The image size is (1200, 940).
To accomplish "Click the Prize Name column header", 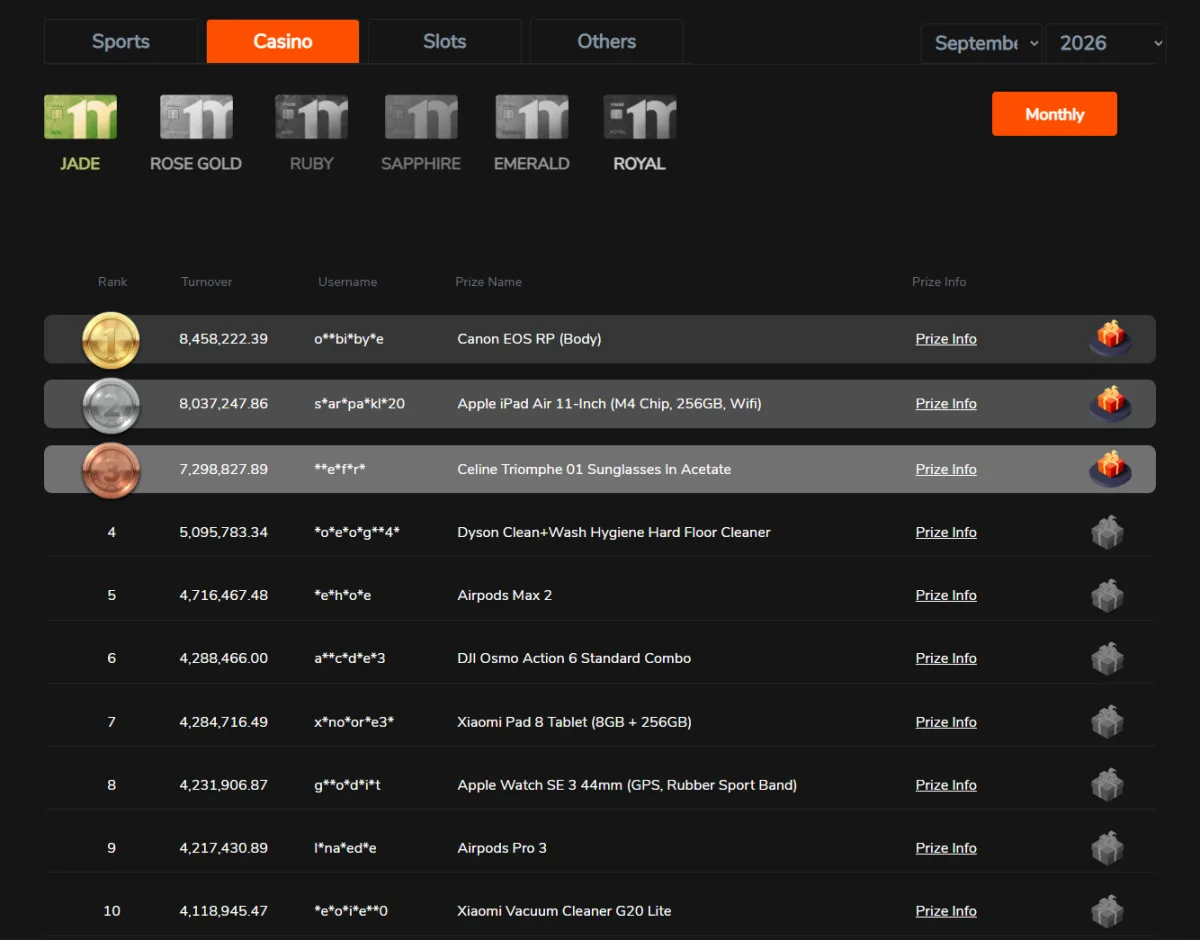I will click(x=489, y=282).
